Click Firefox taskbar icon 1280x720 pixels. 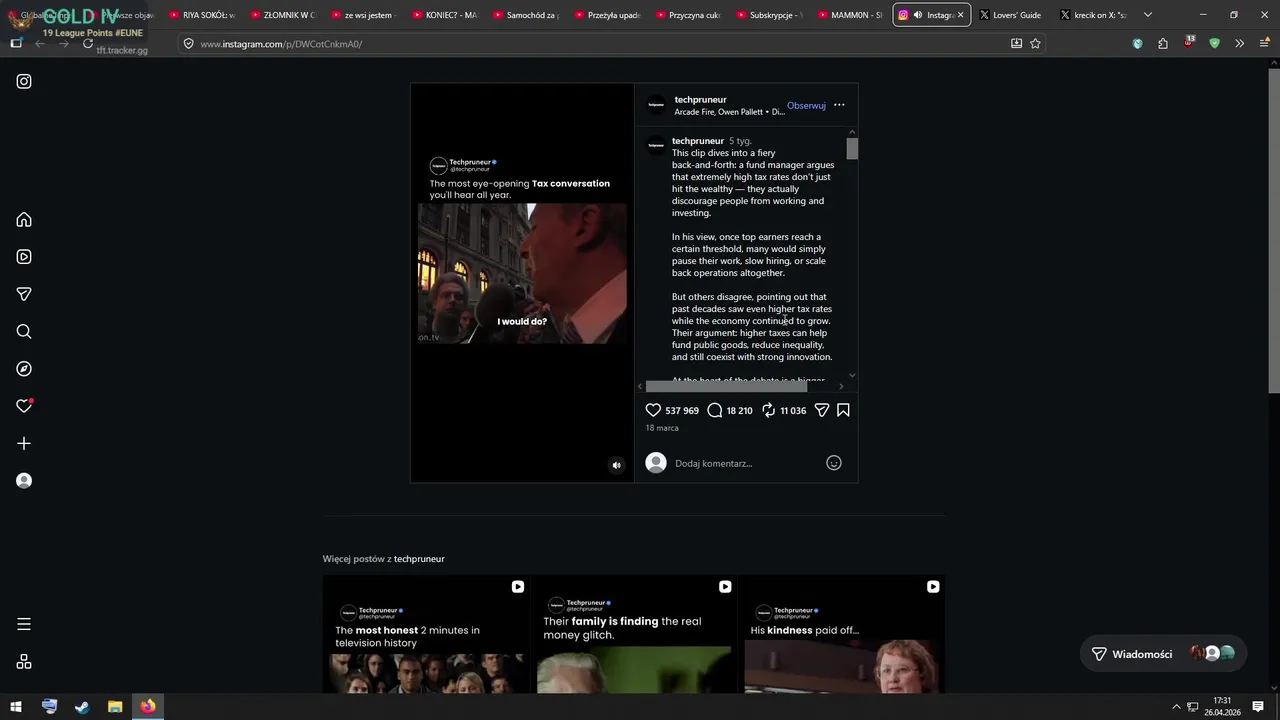(x=148, y=707)
